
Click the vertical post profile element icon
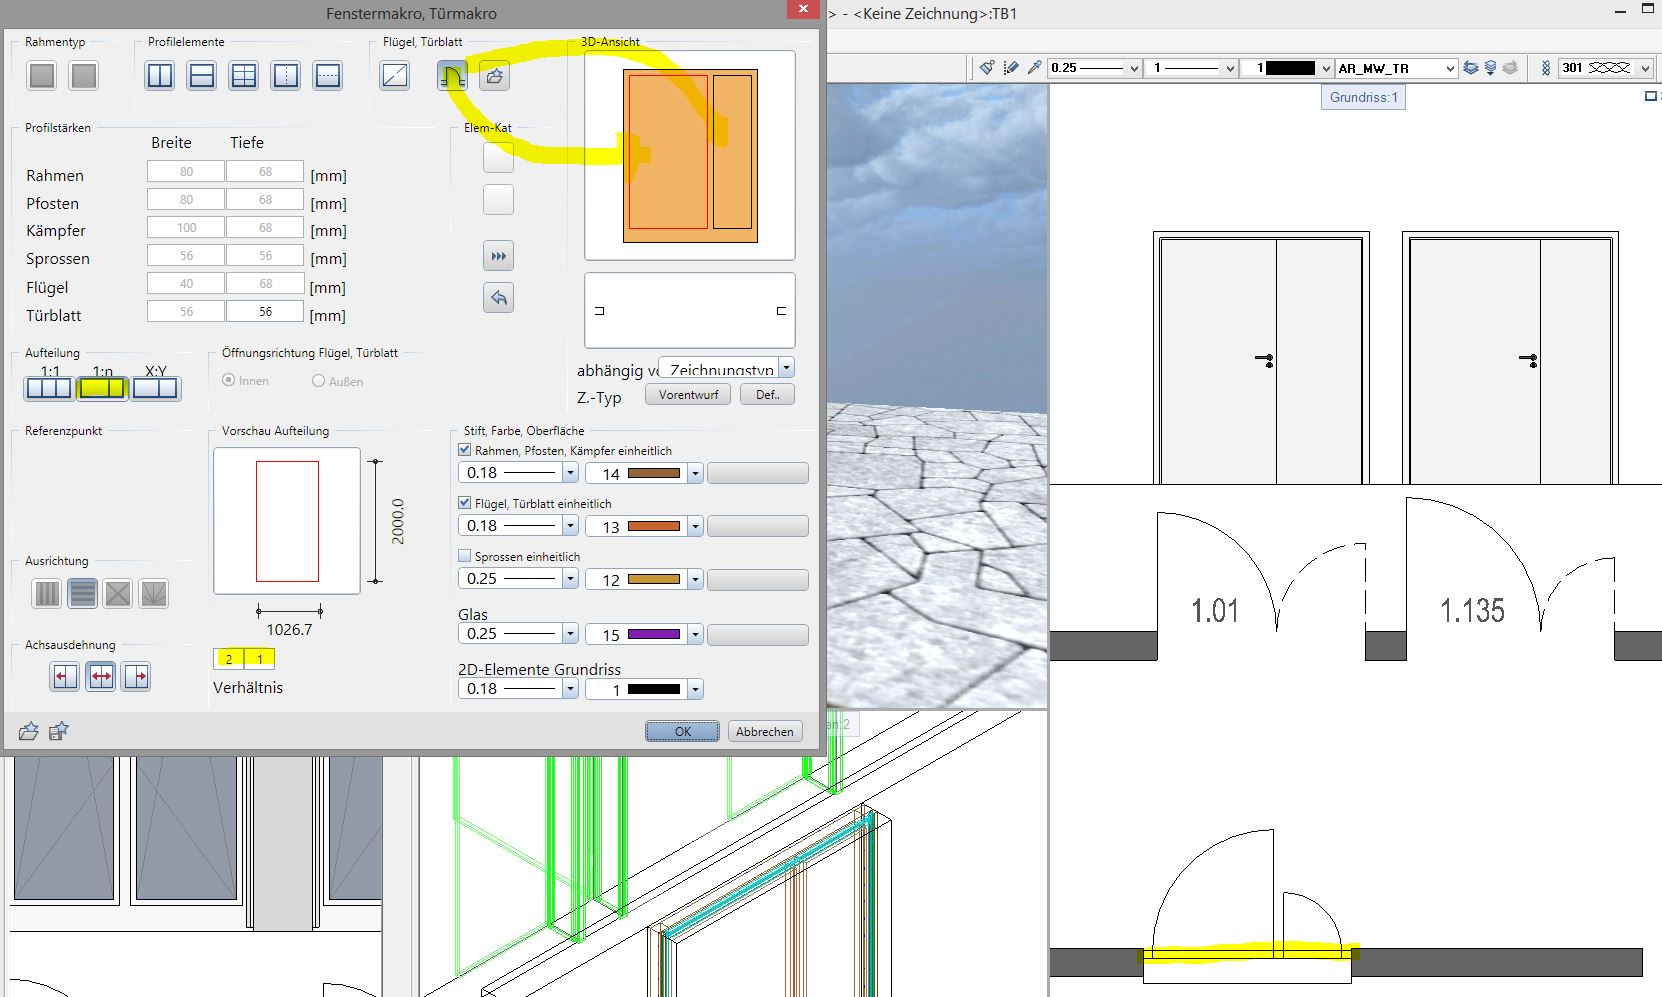click(160, 76)
